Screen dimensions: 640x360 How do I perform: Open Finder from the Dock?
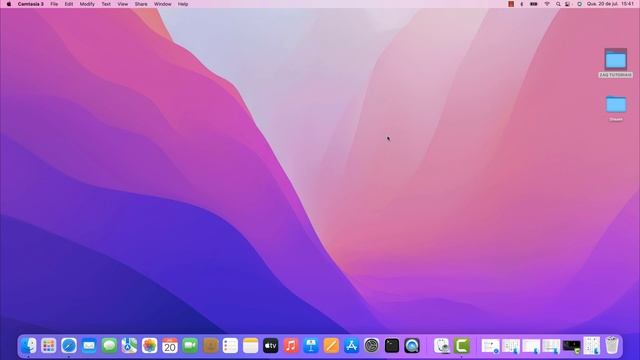[x=29, y=346]
